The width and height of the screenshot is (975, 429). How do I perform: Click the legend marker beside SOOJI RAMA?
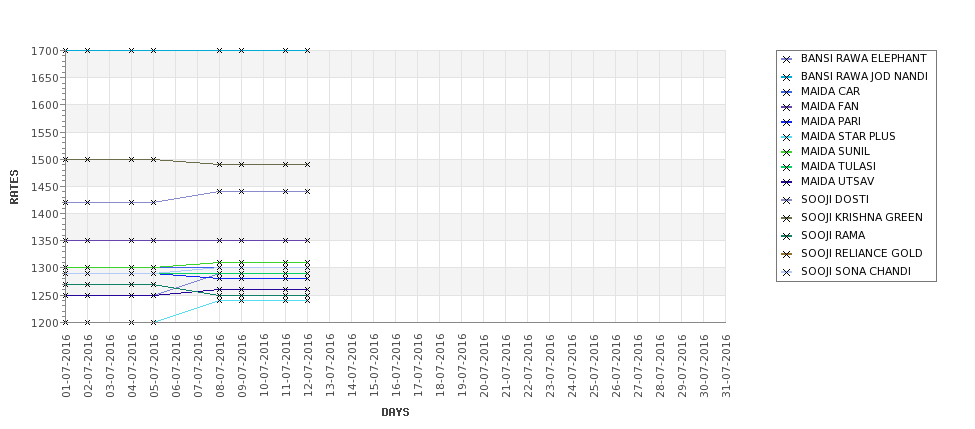tap(787, 236)
